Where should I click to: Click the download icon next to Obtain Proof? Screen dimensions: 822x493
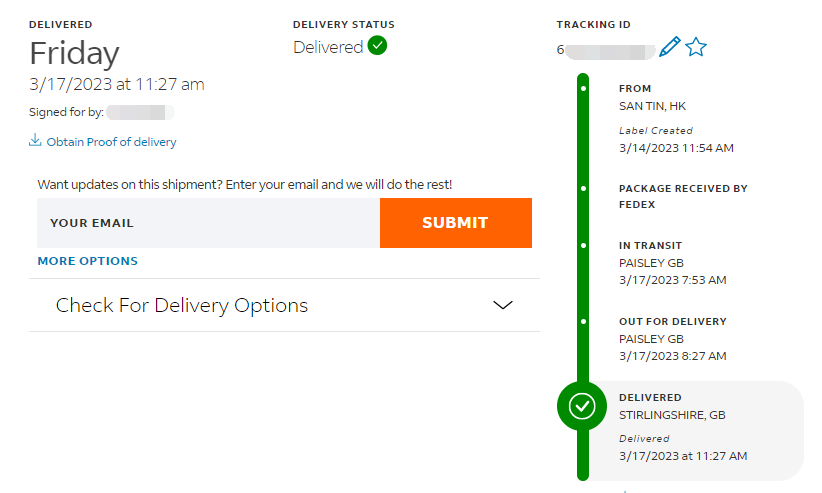(x=35, y=140)
